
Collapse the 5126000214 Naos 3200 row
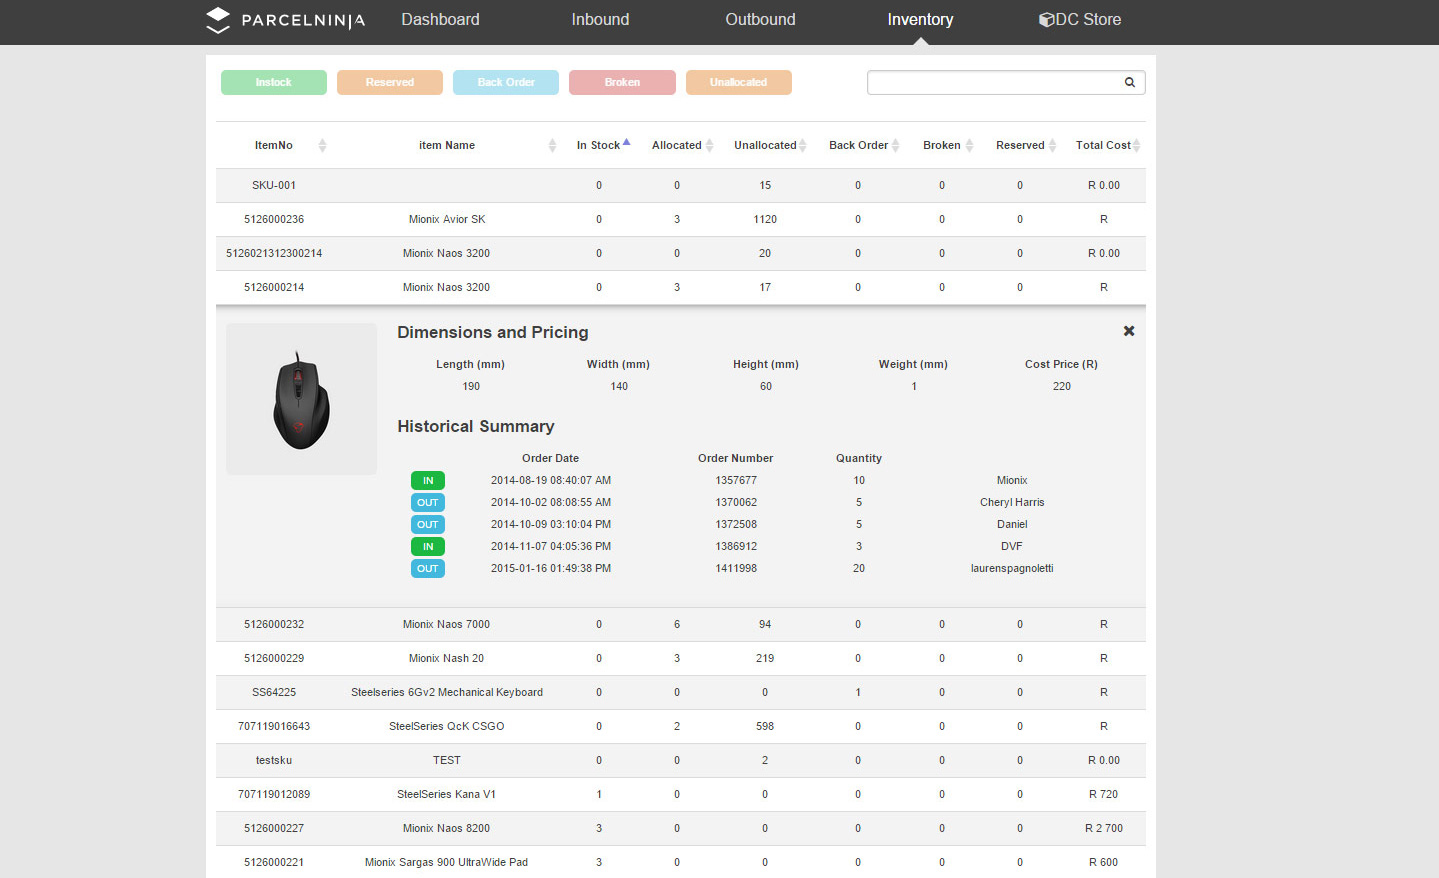click(x=681, y=288)
